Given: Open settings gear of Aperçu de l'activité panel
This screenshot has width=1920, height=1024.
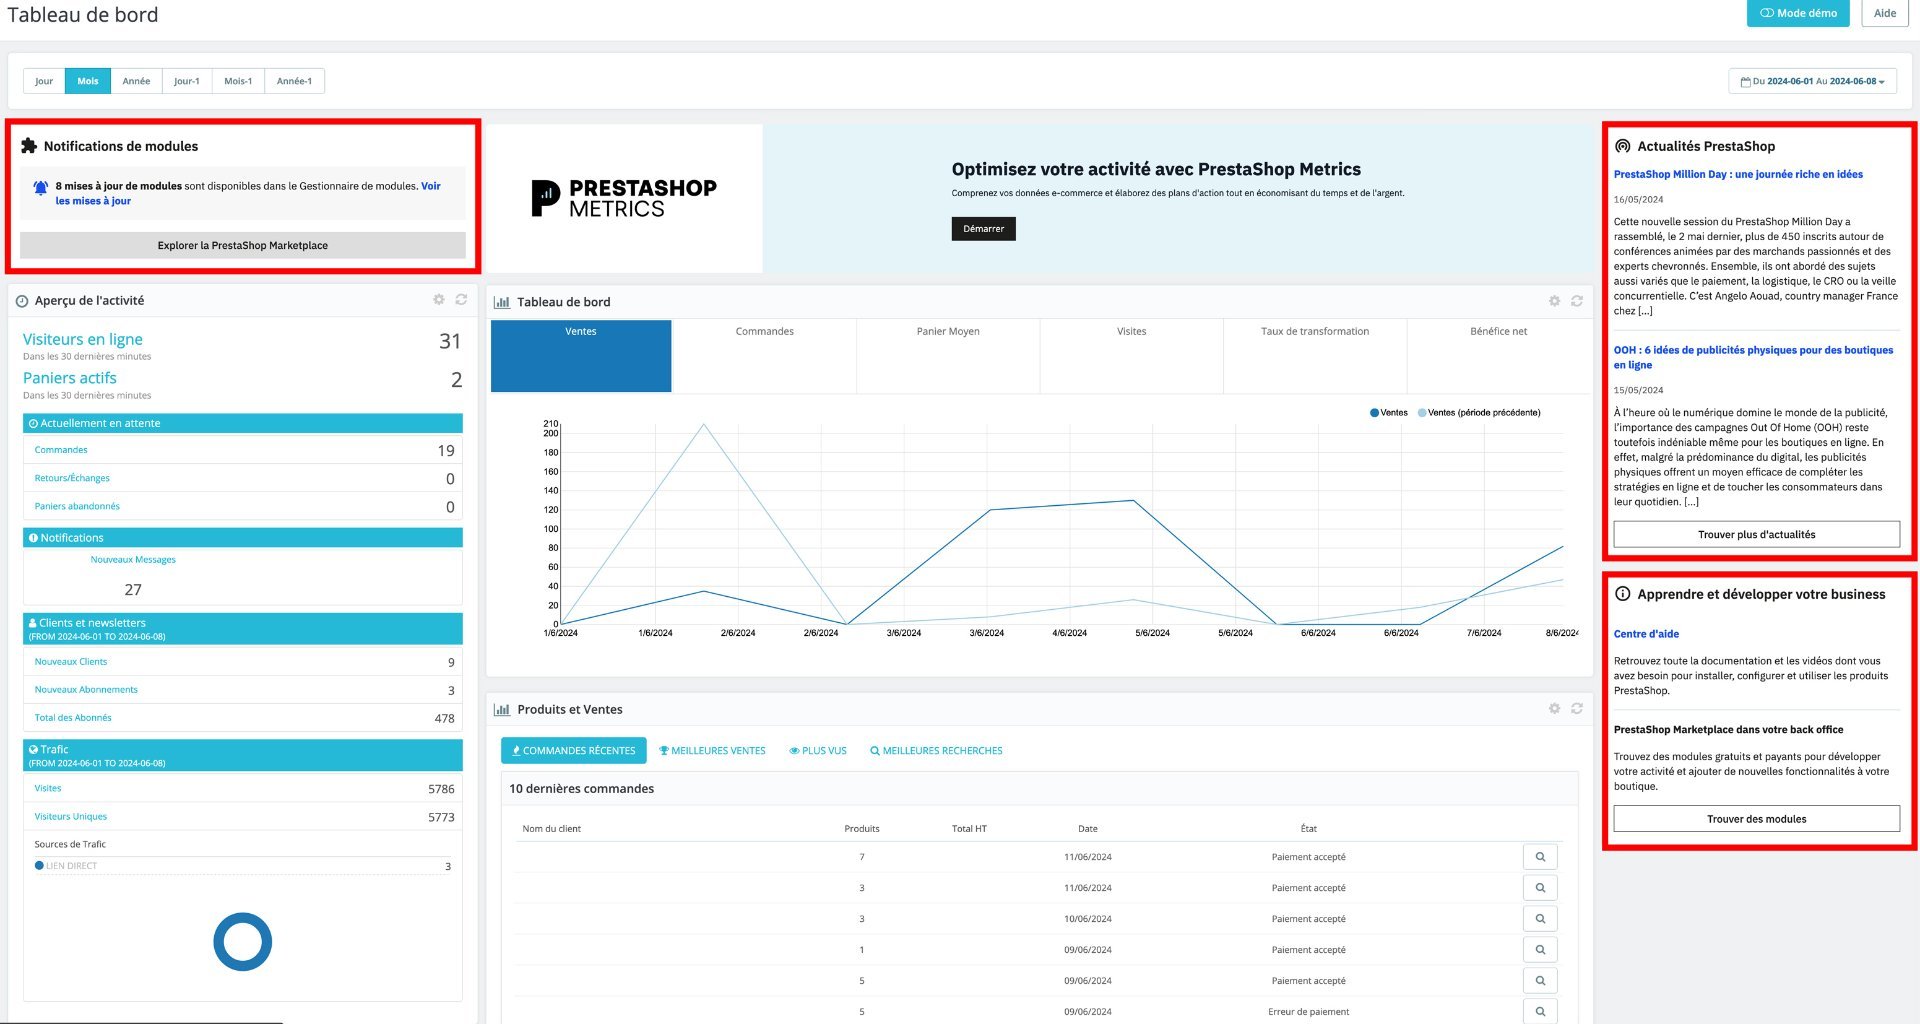Looking at the screenshot, I should [438, 300].
